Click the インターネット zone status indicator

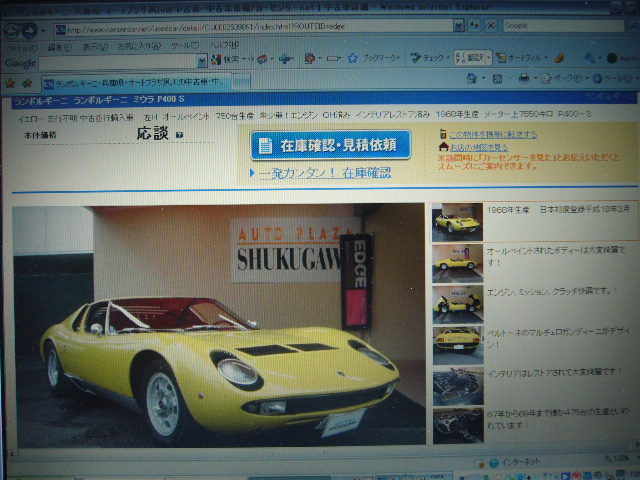(x=515, y=462)
